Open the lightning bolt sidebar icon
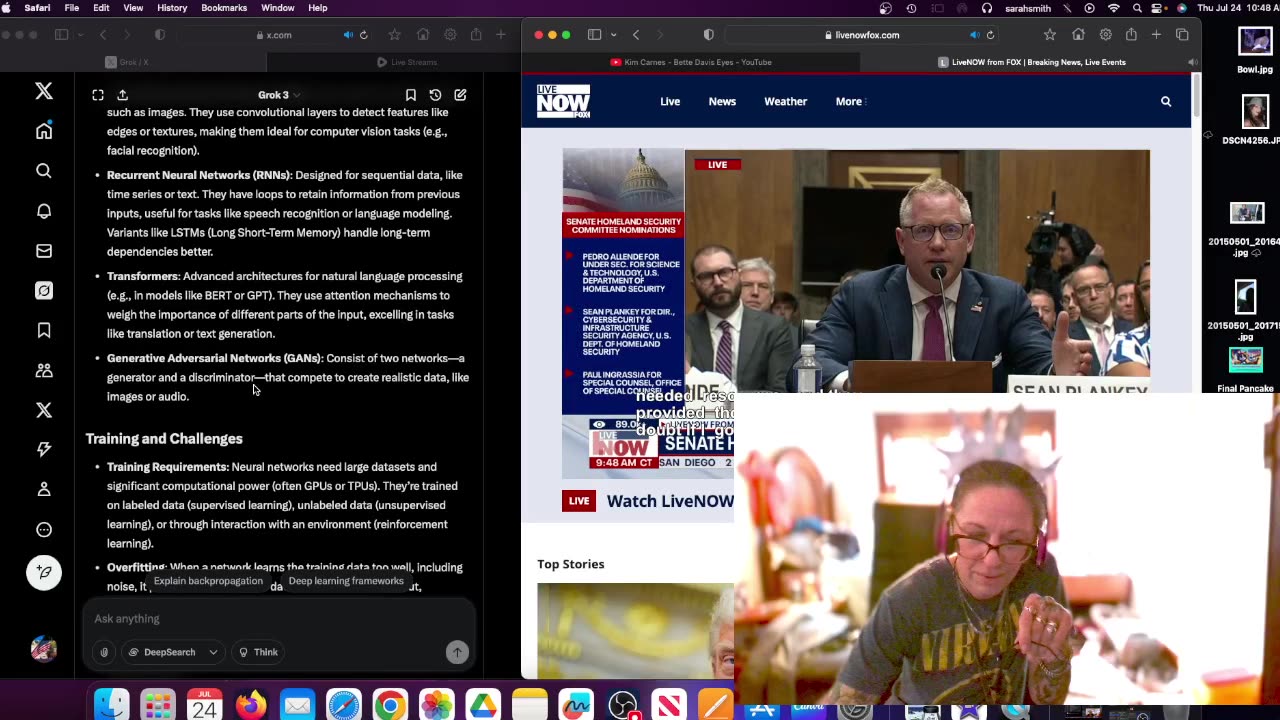1280x720 pixels. pos(44,450)
